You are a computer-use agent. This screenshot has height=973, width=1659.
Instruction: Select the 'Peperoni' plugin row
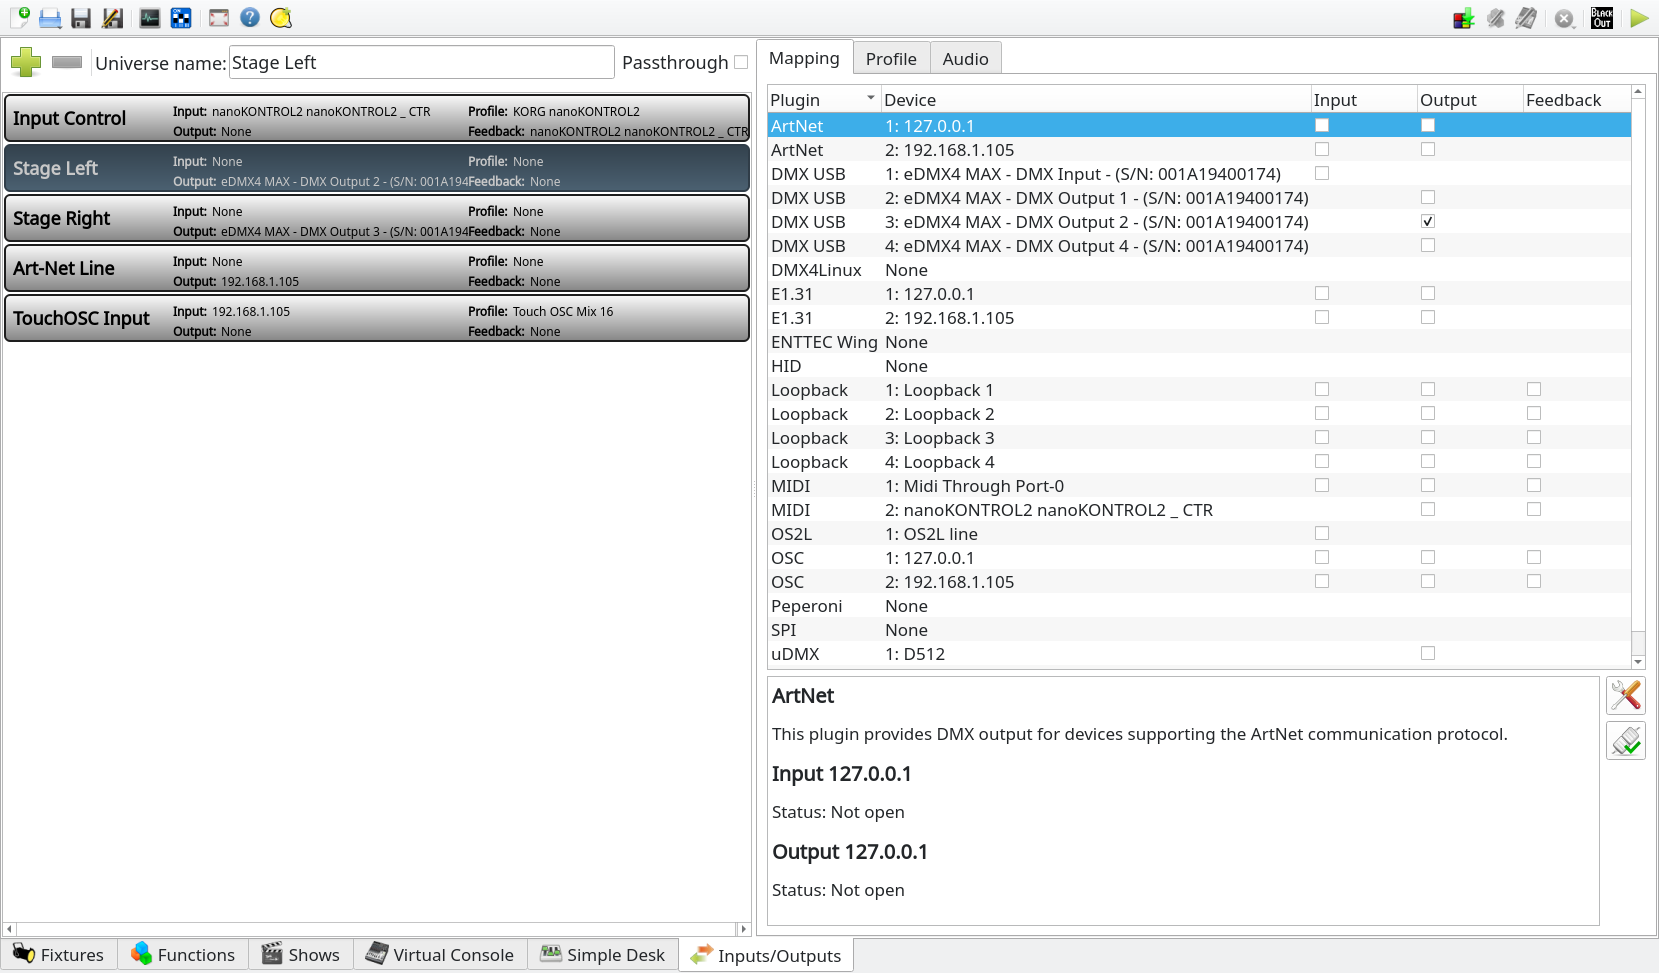tap(1199, 606)
